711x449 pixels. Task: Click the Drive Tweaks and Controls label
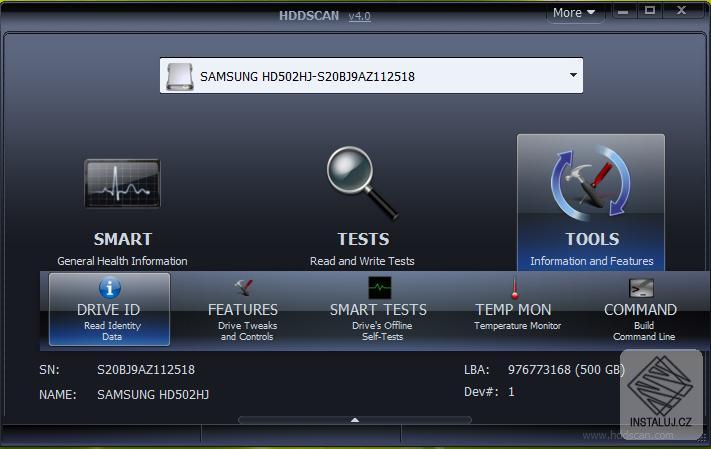coord(247,331)
